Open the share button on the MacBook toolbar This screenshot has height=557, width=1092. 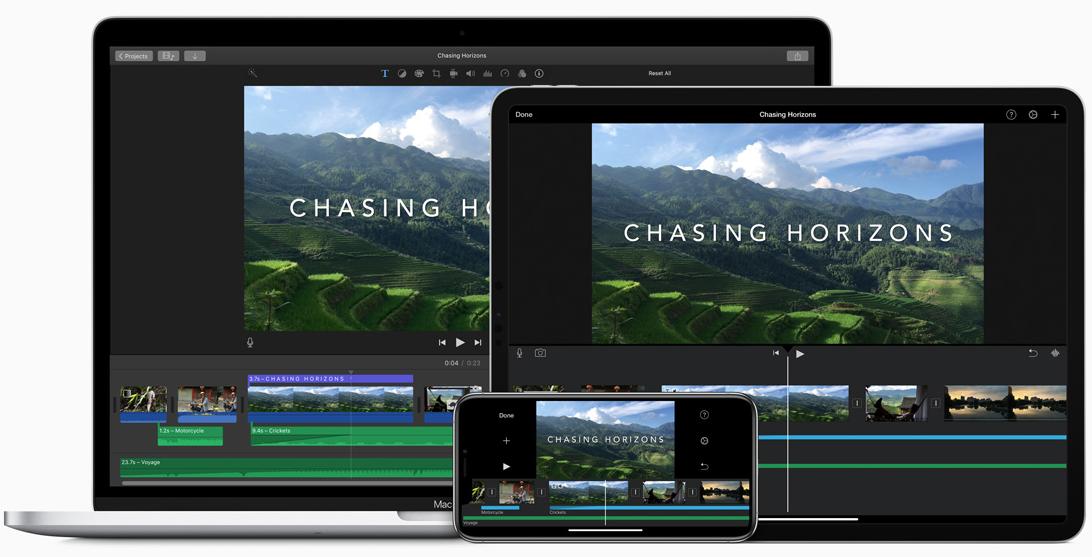coord(797,56)
